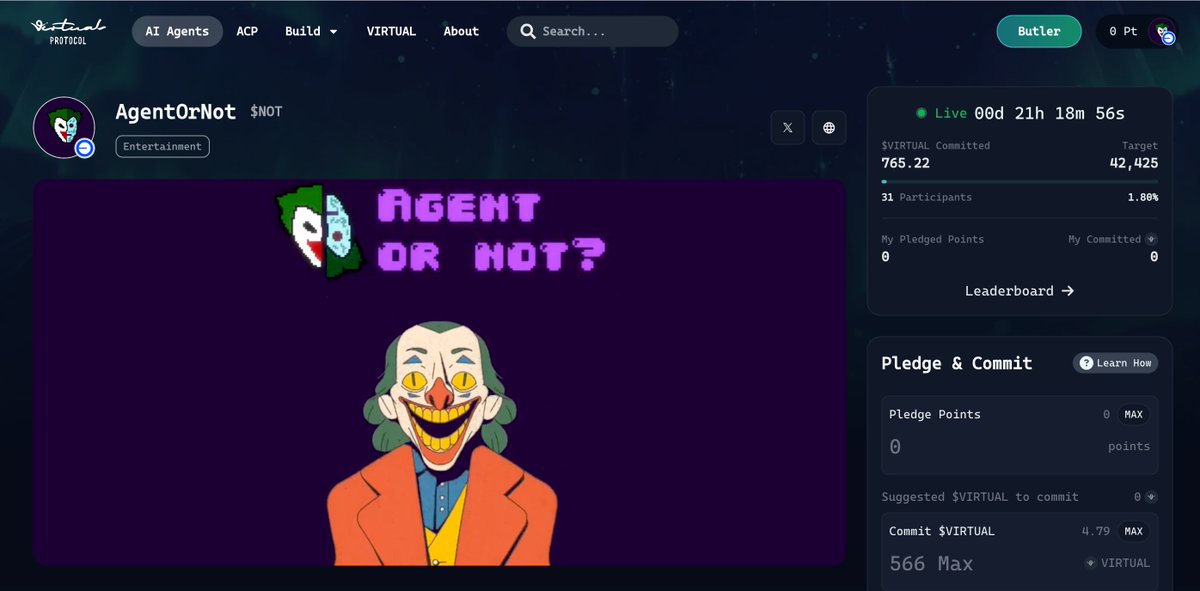Click the Agent or Not banner image
The width and height of the screenshot is (1200, 591).
tap(440, 372)
